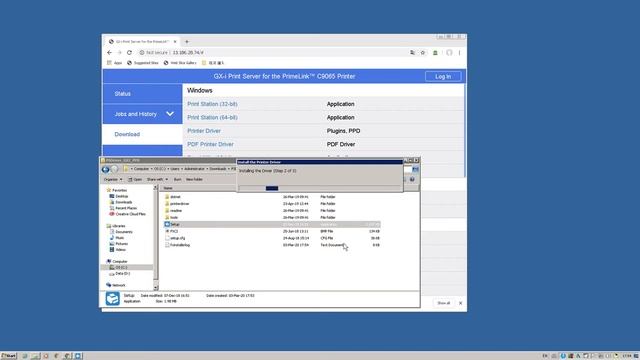Viewport: 640px width, 360px height.
Task: Click the Log In button
Action: click(x=443, y=76)
